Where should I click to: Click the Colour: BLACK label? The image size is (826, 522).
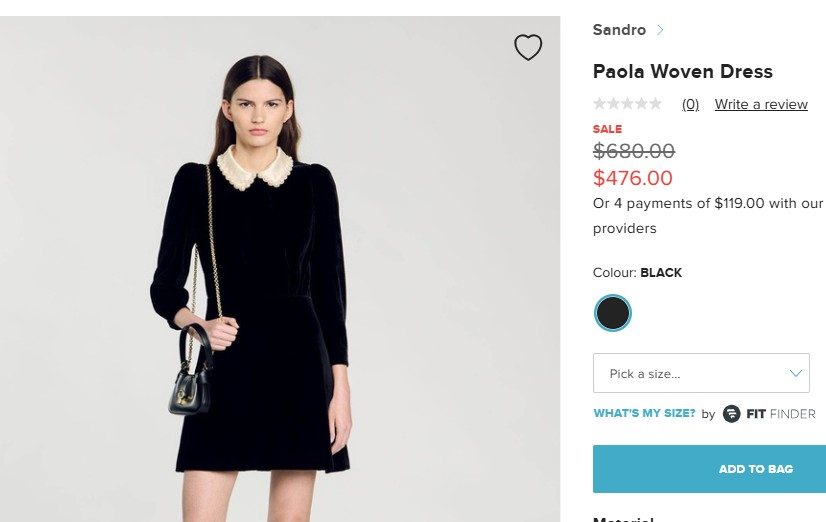(x=637, y=273)
